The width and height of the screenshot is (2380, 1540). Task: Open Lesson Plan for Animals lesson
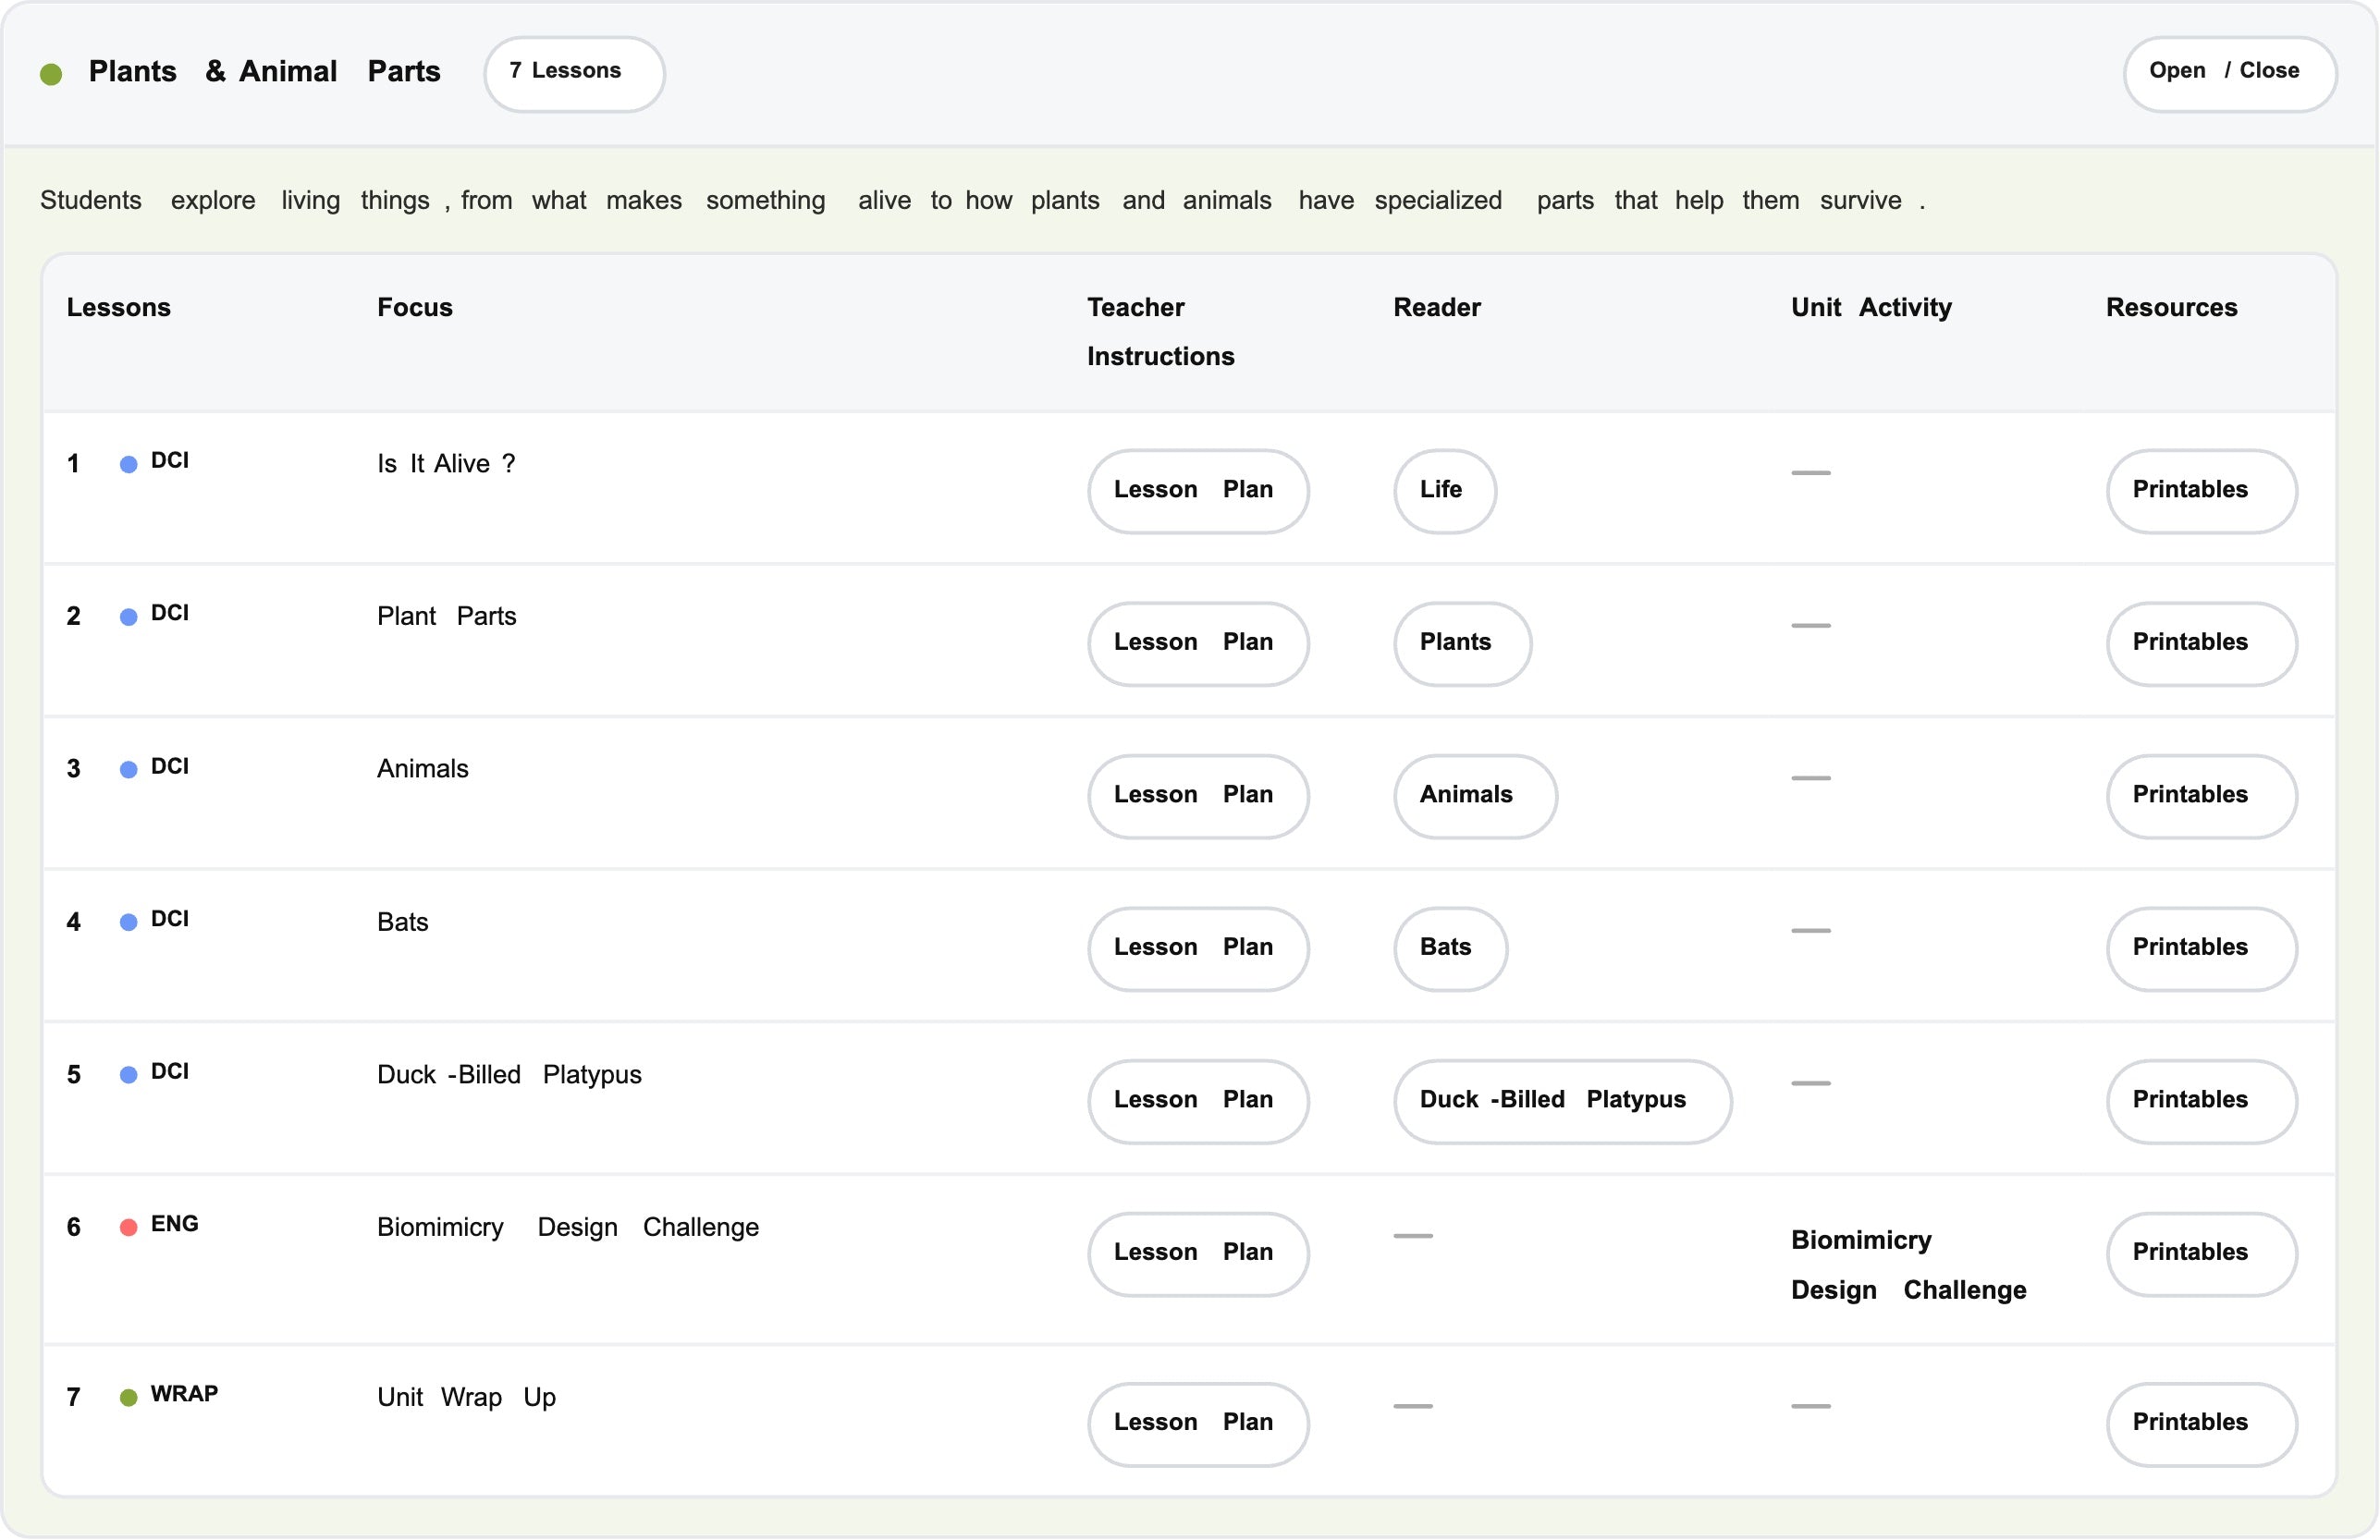1197,796
